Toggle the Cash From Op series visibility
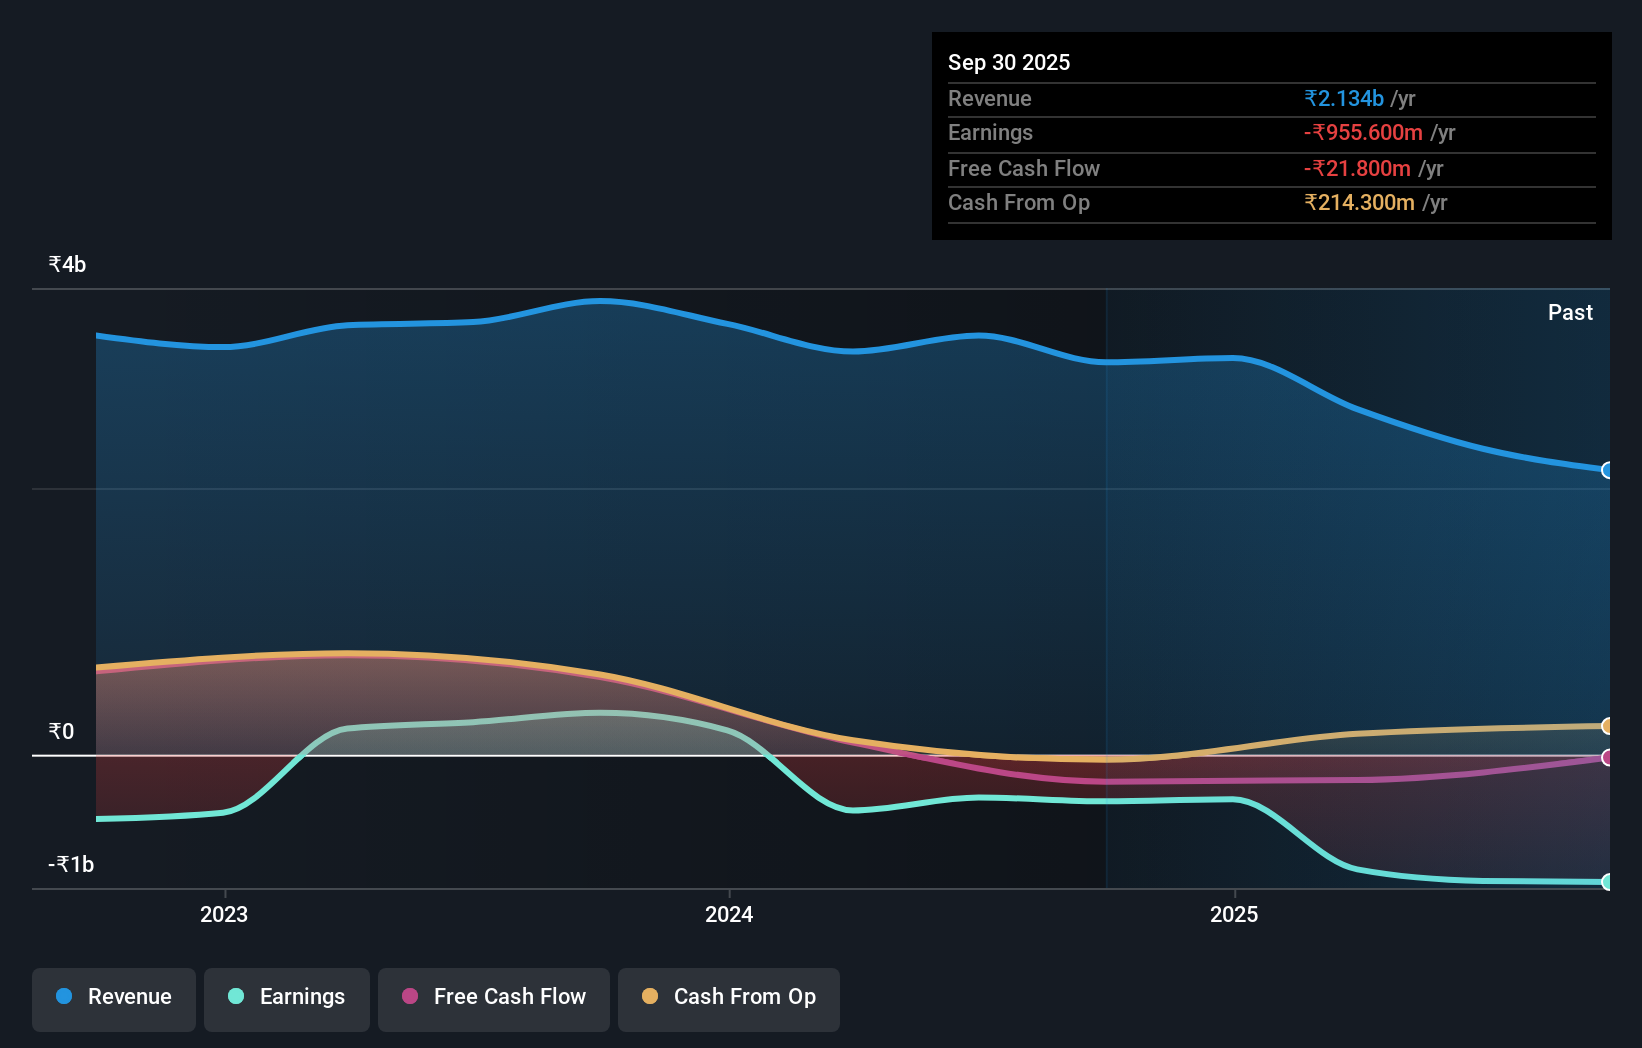This screenshot has height=1048, width=1642. pyautogui.click(x=729, y=997)
